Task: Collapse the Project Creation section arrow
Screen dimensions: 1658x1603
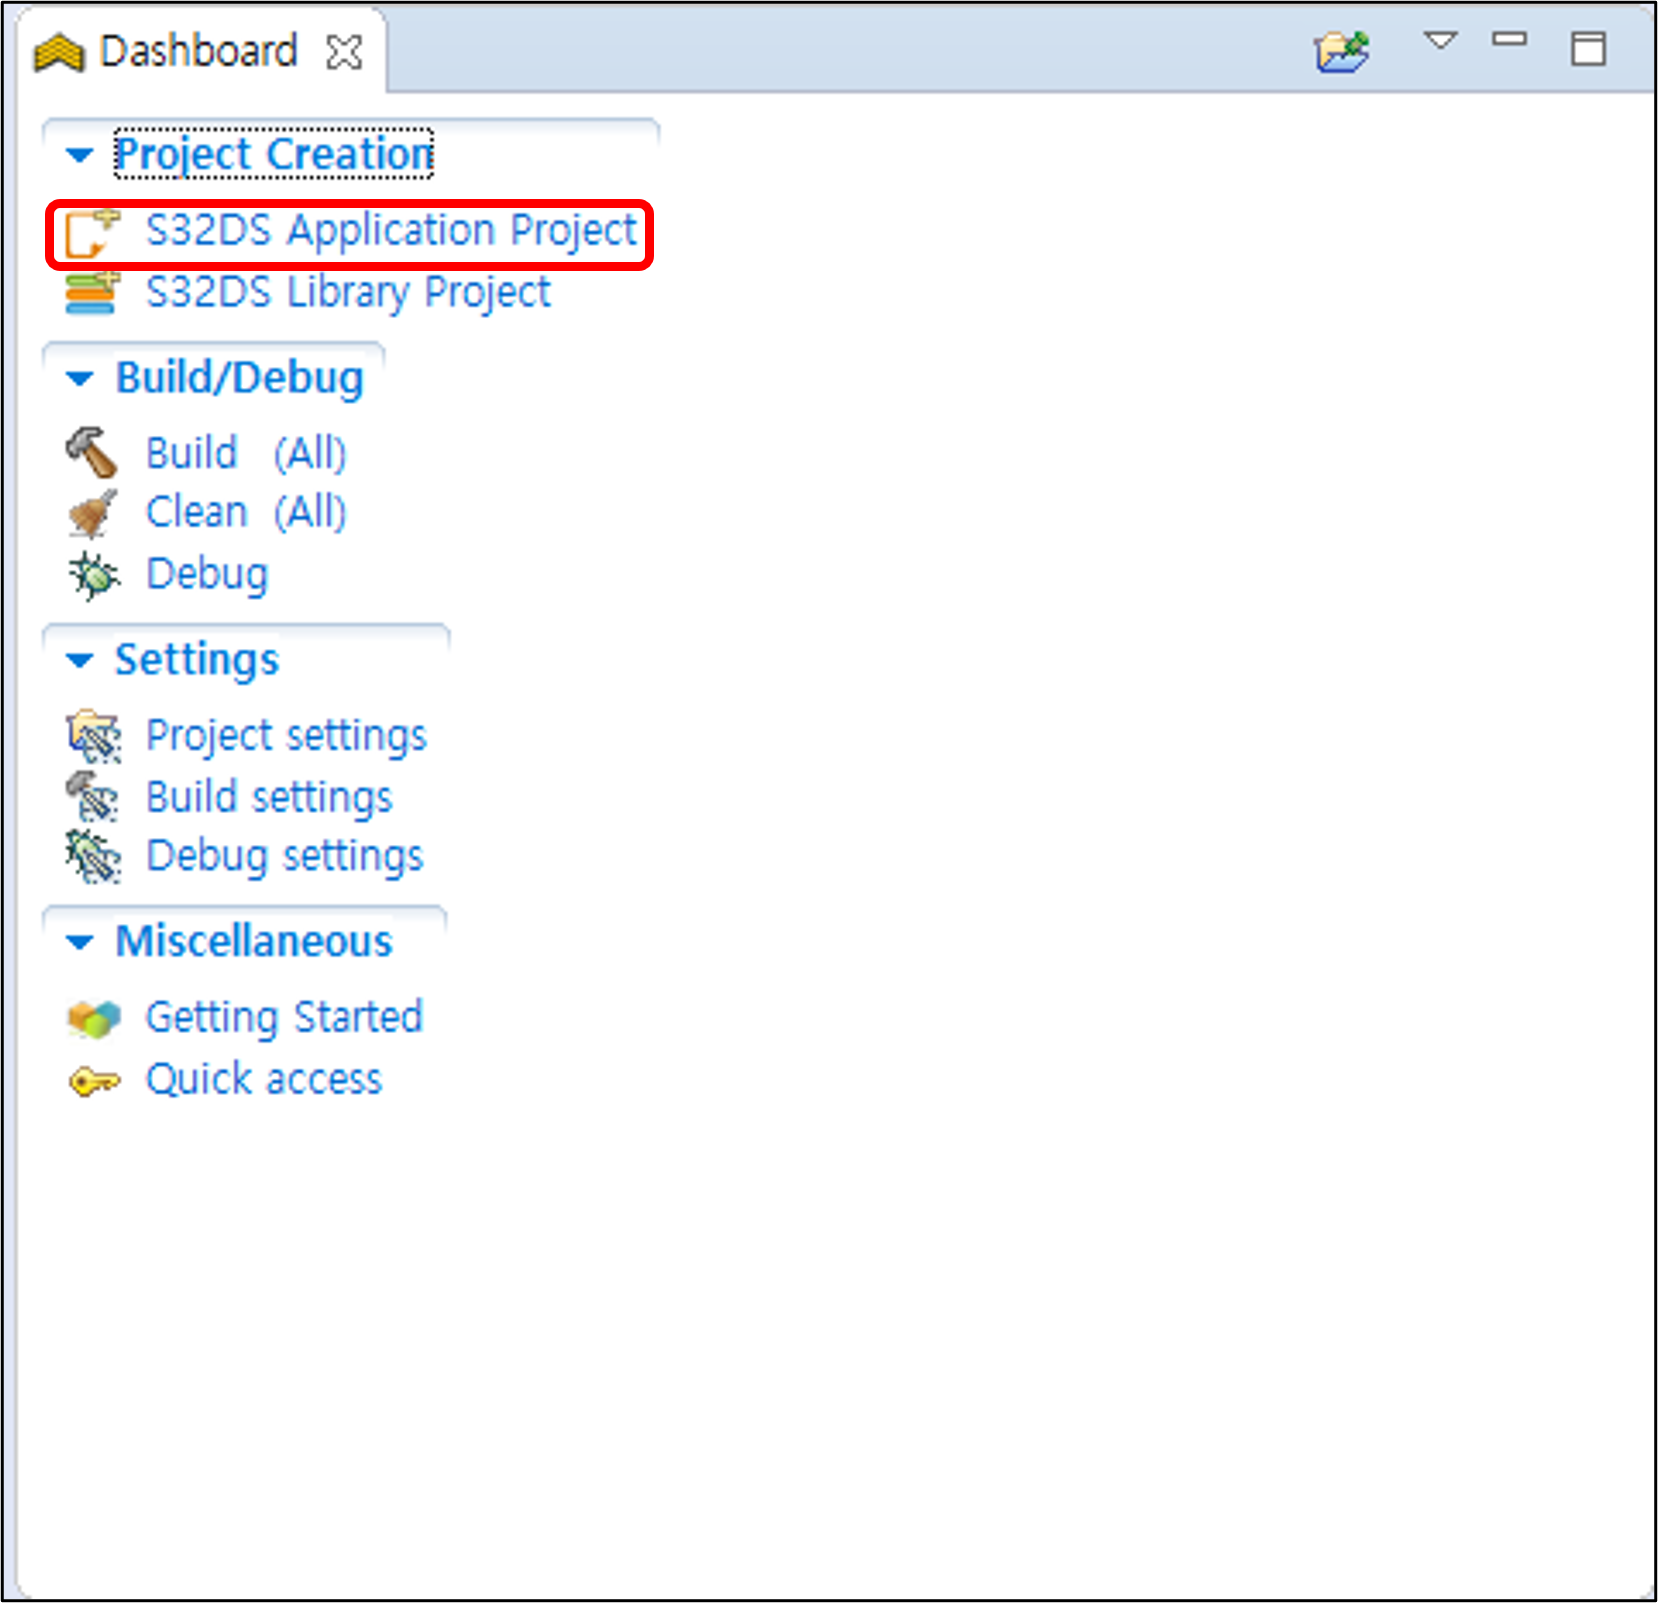Action: click(78, 155)
